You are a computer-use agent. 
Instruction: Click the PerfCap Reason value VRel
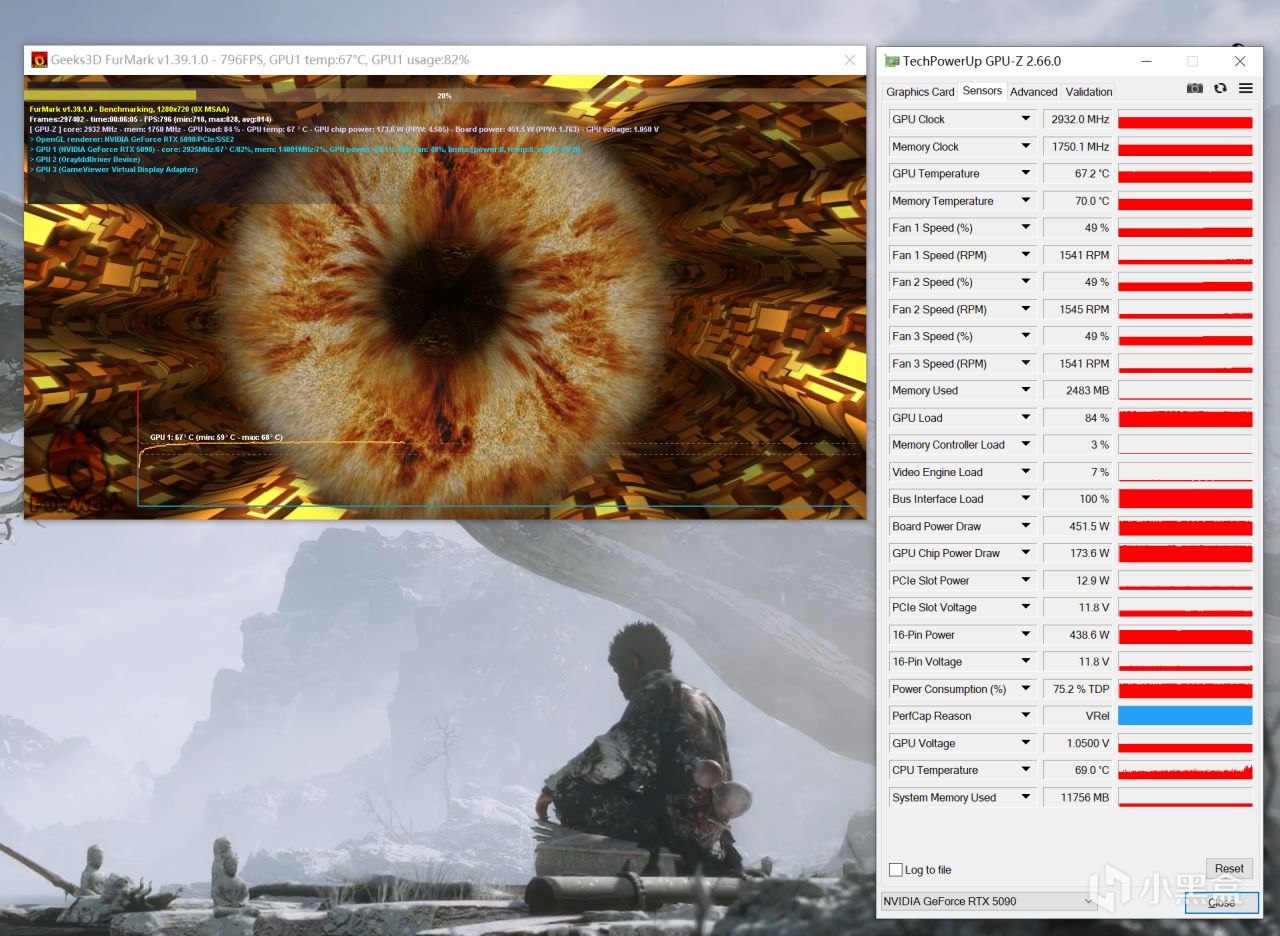(1078, 716)
